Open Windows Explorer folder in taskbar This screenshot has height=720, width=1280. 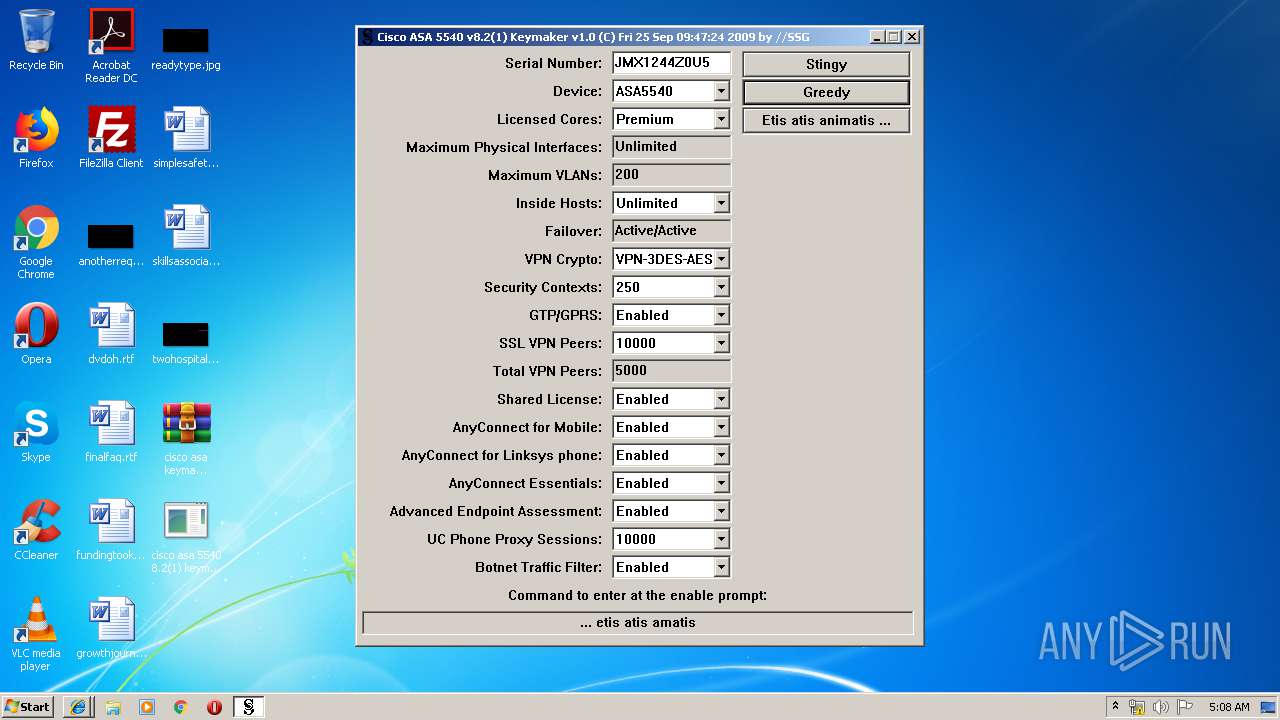tap(113, 707)
